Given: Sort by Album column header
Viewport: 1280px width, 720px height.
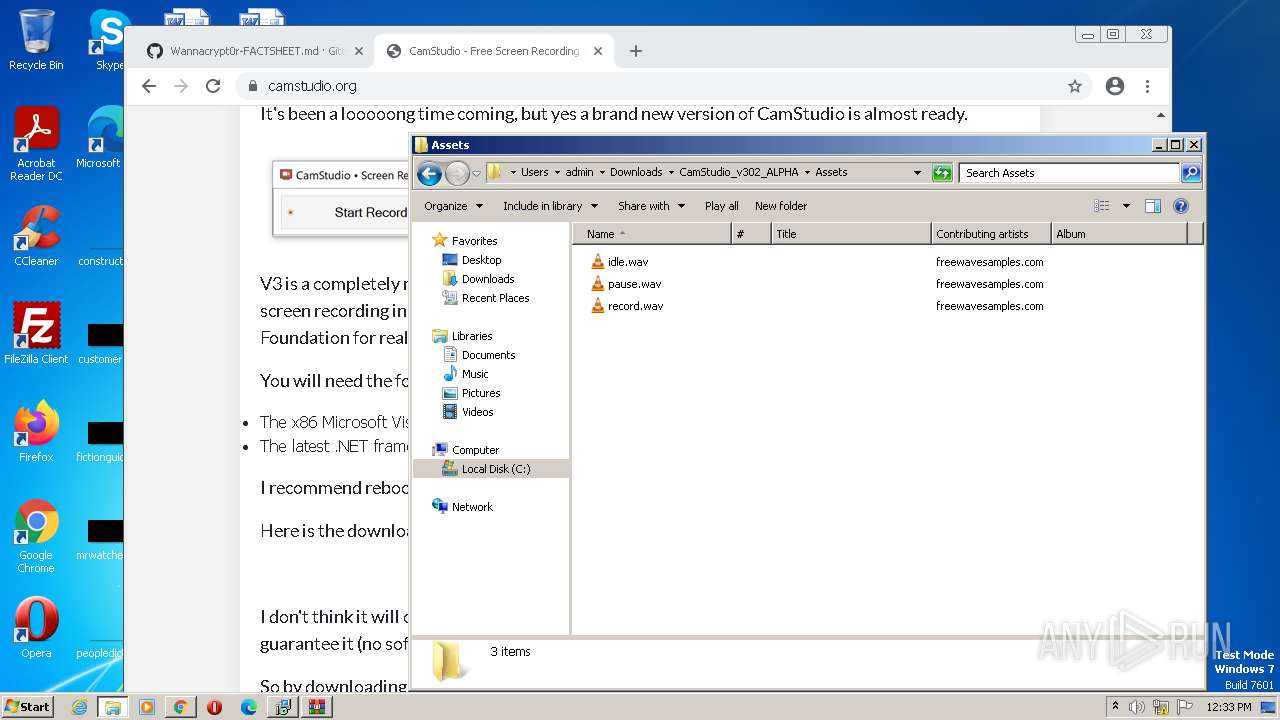Looking at the screenshot, I should click(x=1120, y=234).
